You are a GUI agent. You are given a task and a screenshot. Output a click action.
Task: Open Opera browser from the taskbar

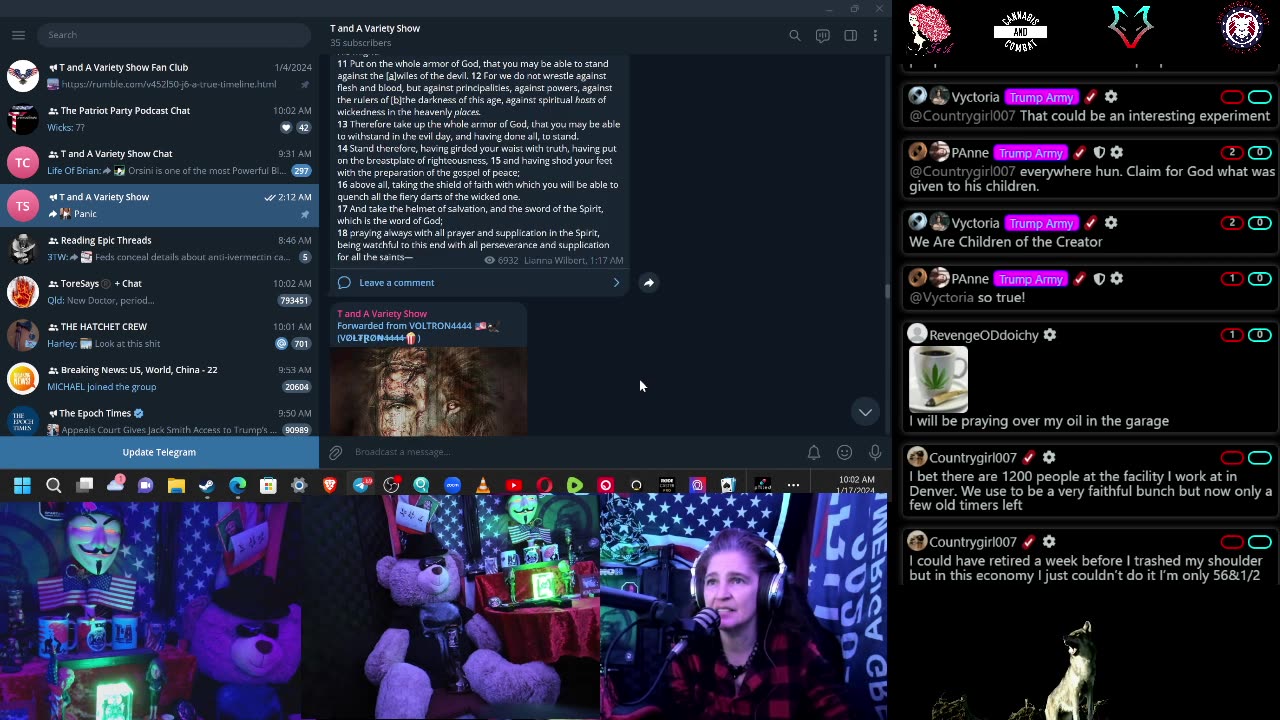[x=544, y=485]
